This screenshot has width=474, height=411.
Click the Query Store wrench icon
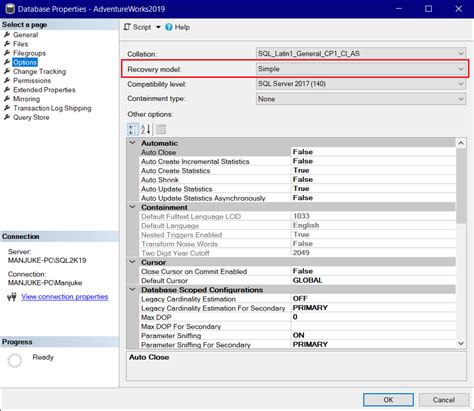(7, 117)
